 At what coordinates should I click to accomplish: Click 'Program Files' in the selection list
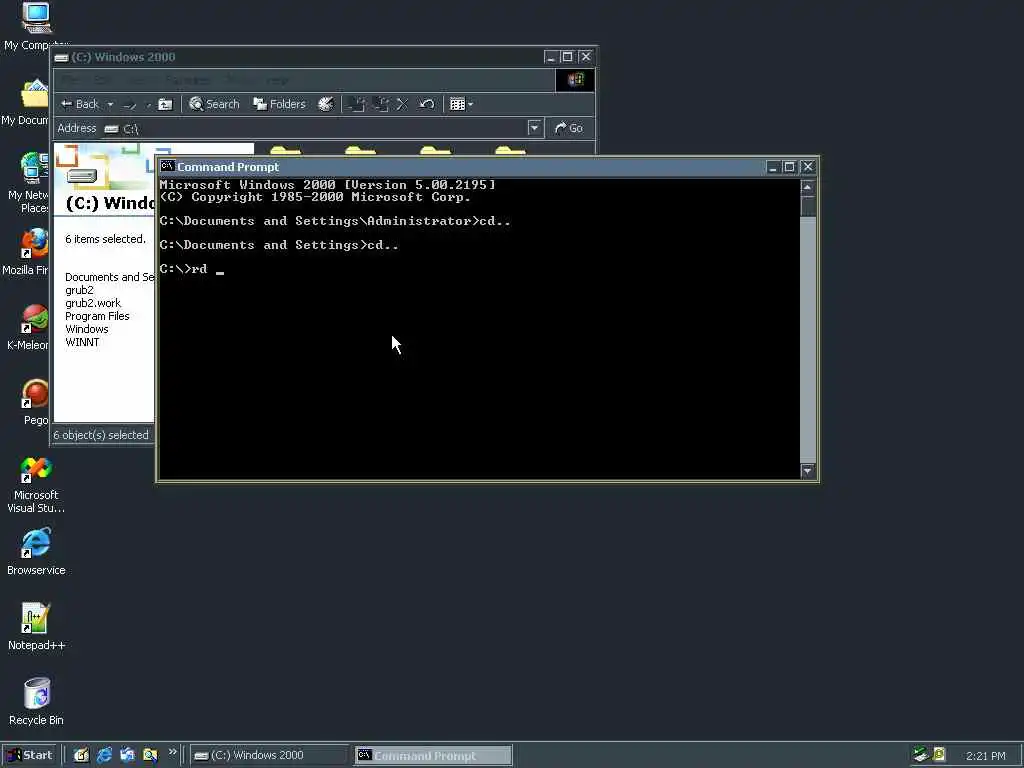[97, 316]
